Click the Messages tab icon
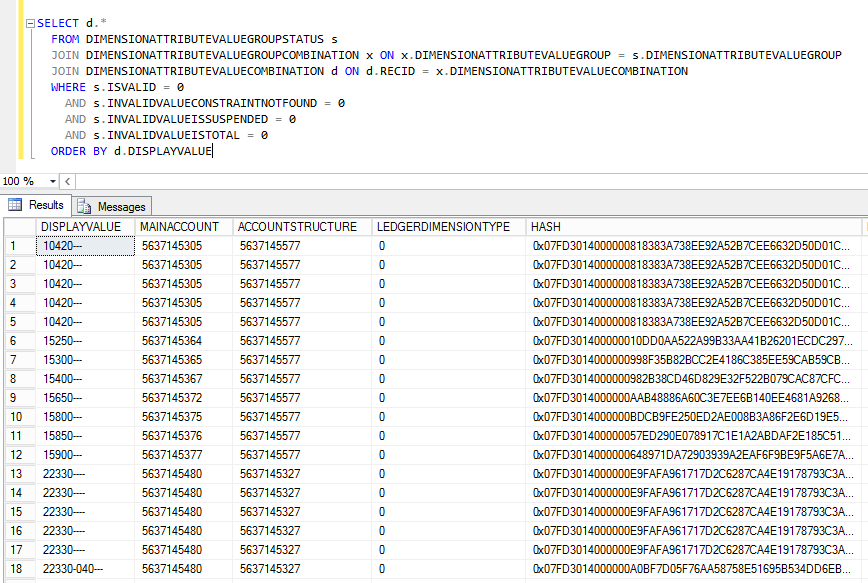868x583 pixels. [x=84, y=207]
